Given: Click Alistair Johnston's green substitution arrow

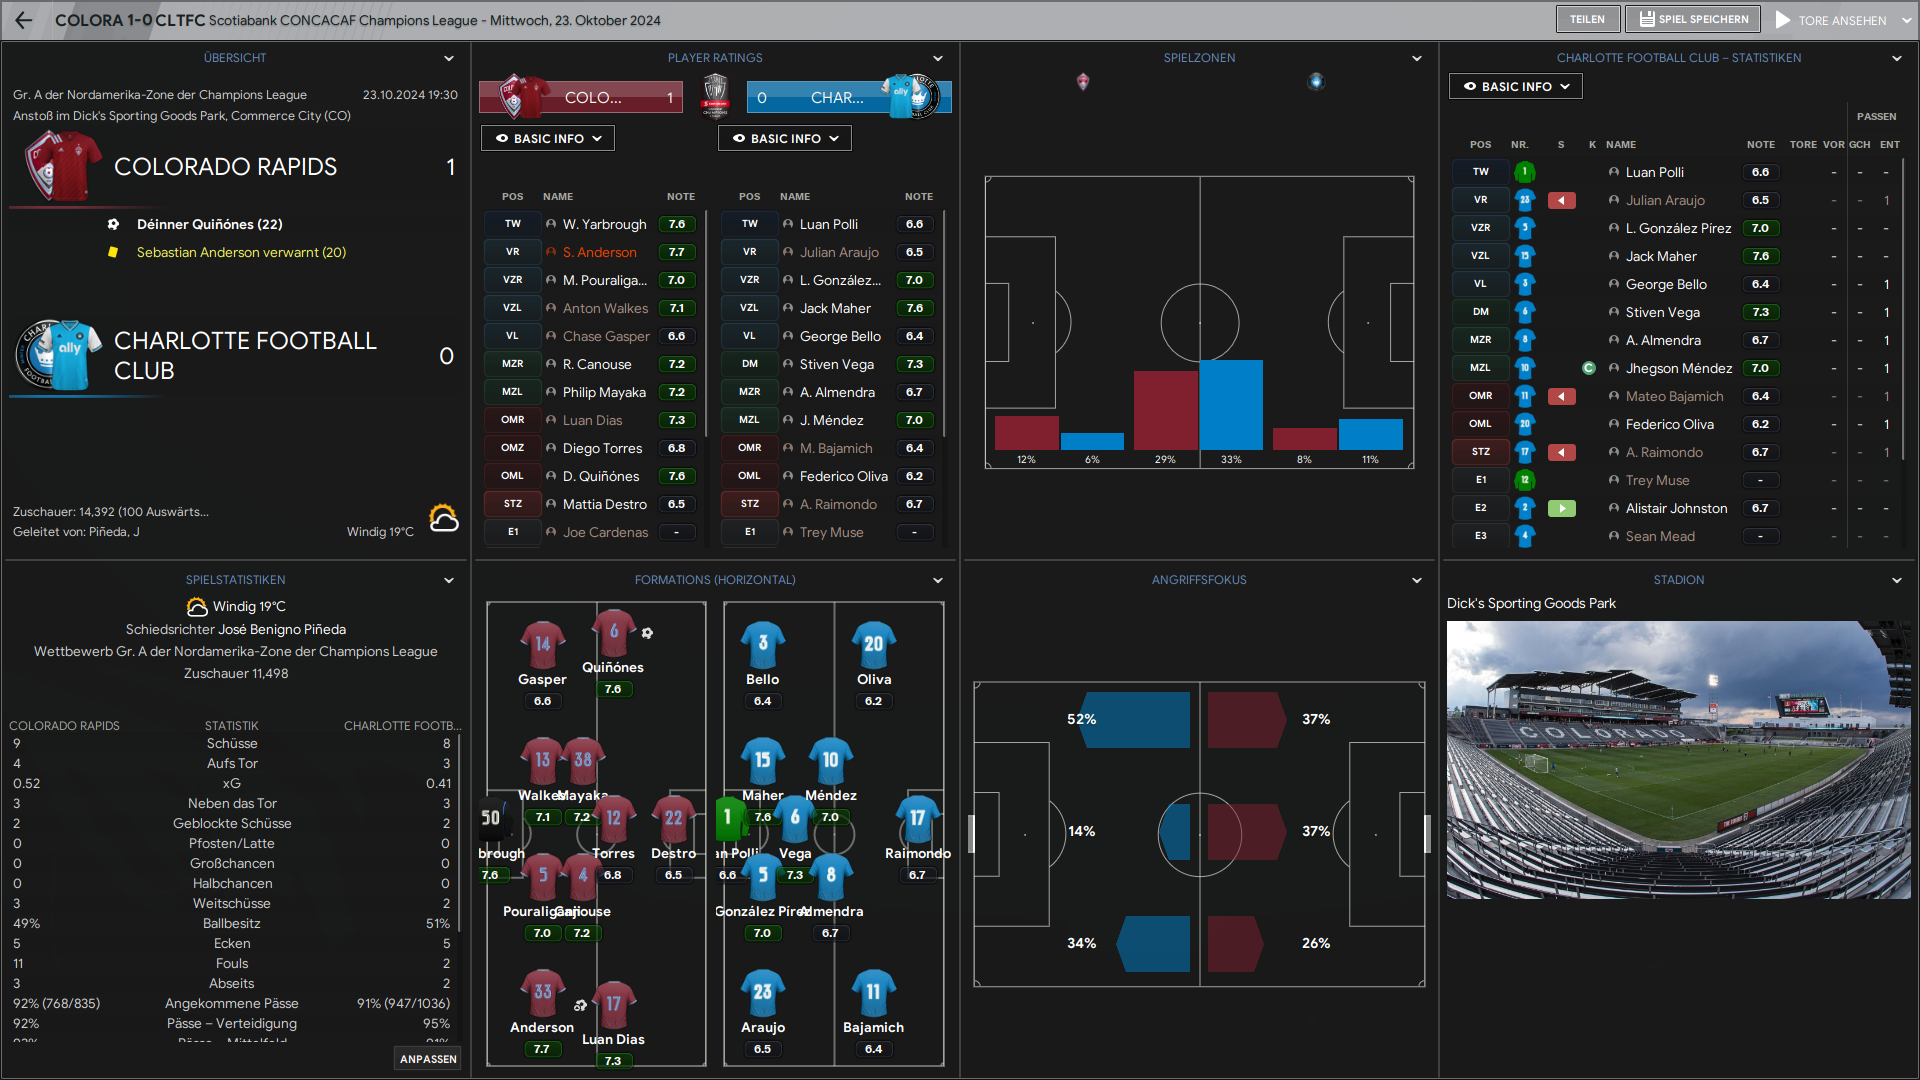Looking at the screenshot, I should 1562,509.
